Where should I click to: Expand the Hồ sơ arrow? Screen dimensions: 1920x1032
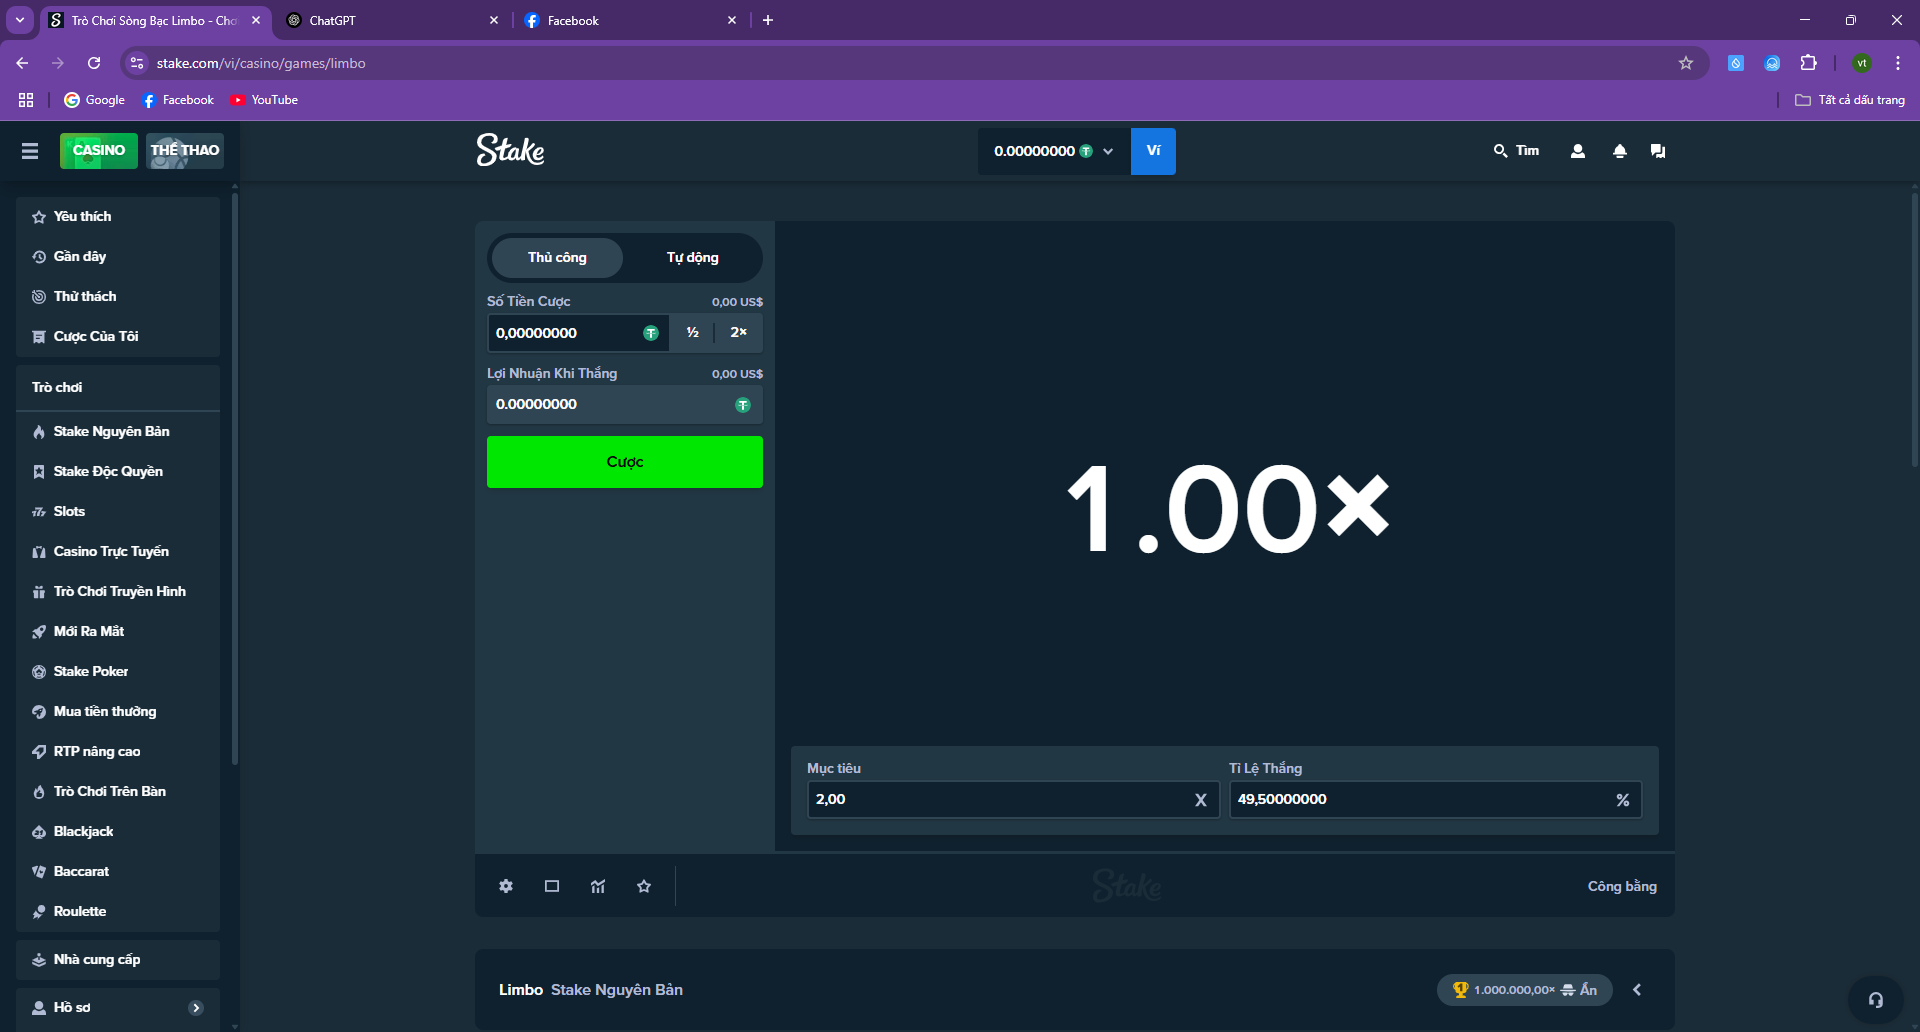196,1008
